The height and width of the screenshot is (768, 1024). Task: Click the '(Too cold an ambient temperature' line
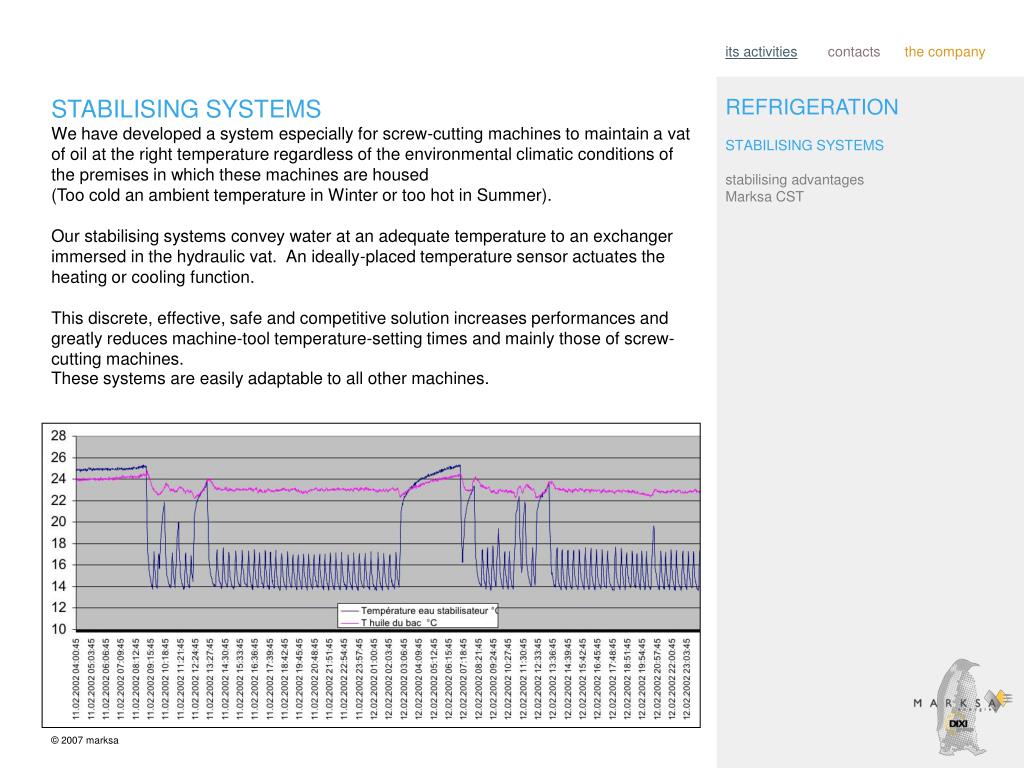301,195
